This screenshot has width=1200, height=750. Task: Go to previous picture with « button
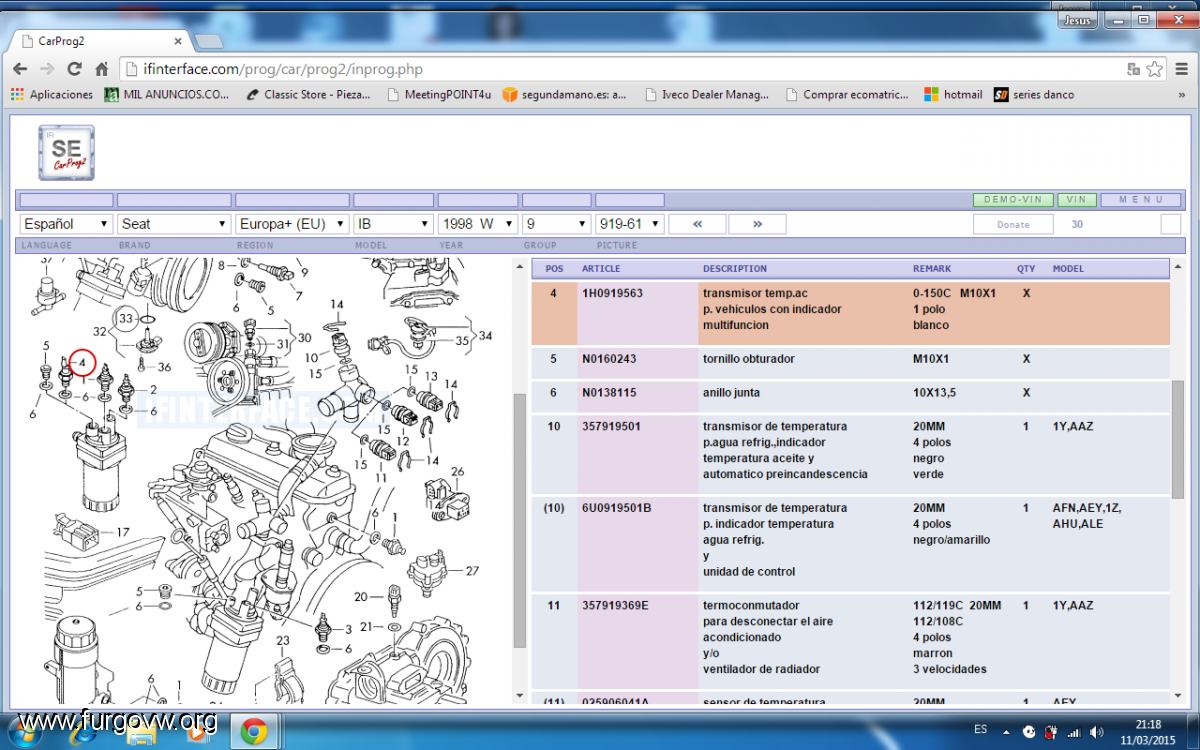(x=698, y=224)
